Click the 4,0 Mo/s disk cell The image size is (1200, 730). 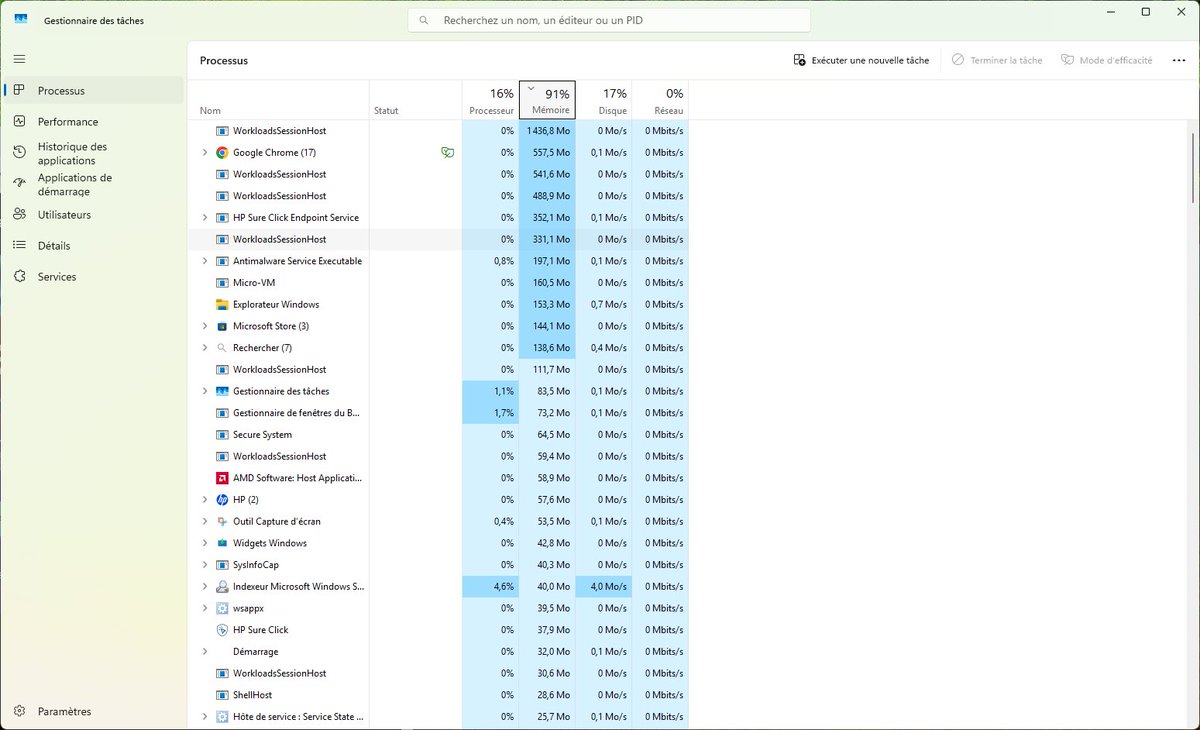click(x=604, y=586)
